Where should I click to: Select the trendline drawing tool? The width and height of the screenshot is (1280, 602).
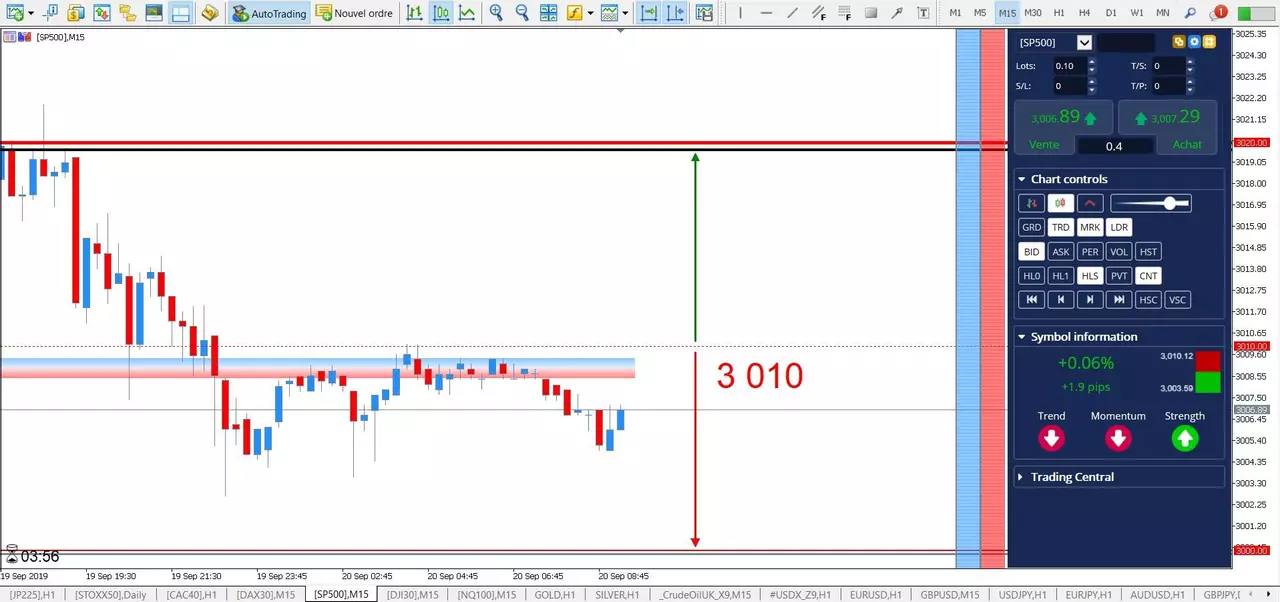pos(792,13)
